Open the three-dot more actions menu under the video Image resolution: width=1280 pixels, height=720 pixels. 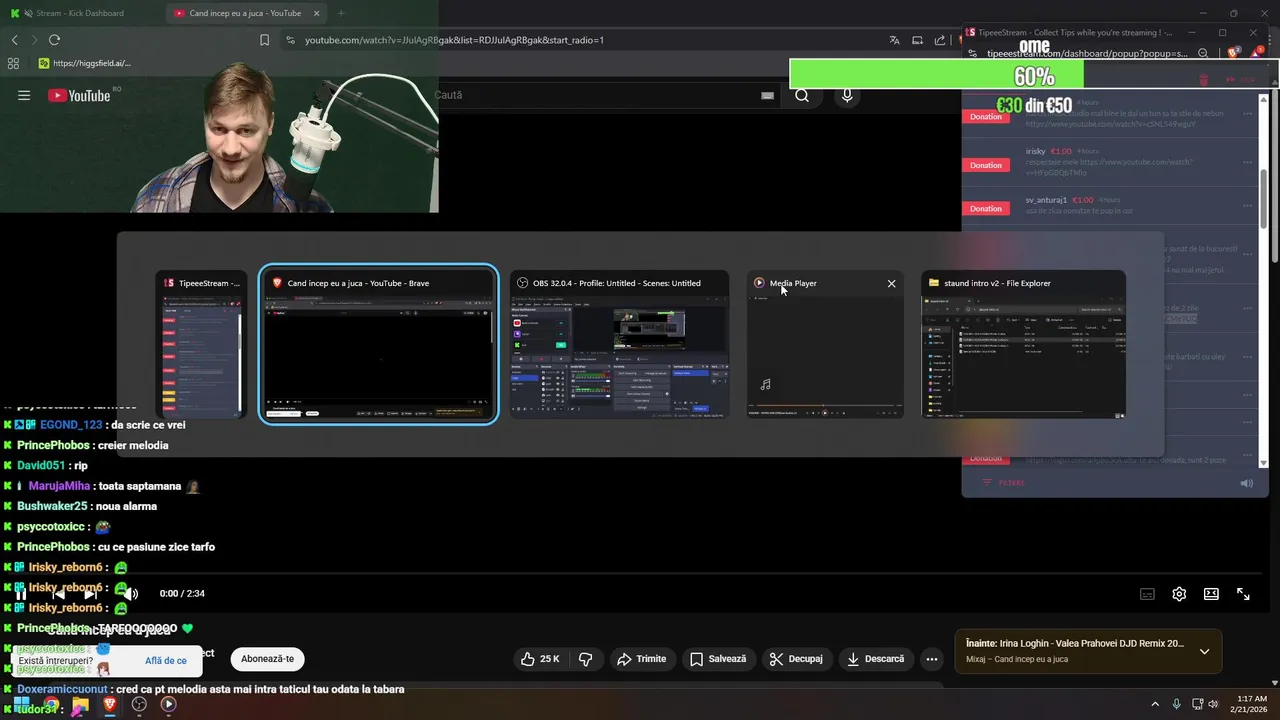point(932,659)
